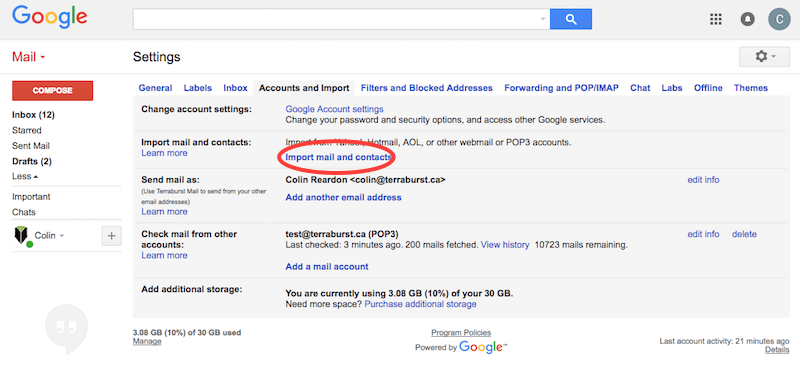Open Drafts (2)
Image resolution: width=800 pixels, height=370 pixels.
[x=32, y=161]
